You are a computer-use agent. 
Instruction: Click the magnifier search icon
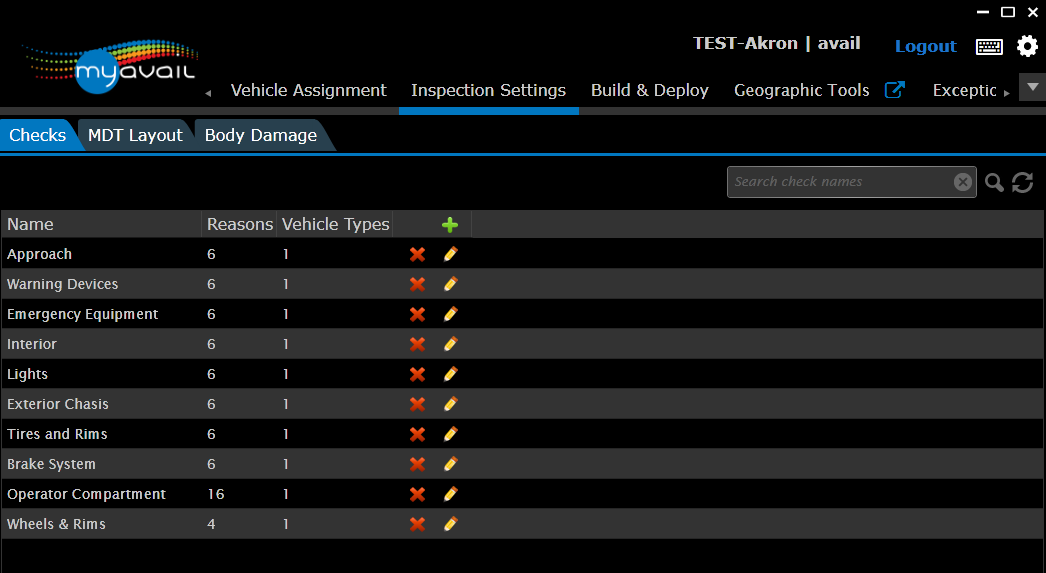[x=994, y=182]
